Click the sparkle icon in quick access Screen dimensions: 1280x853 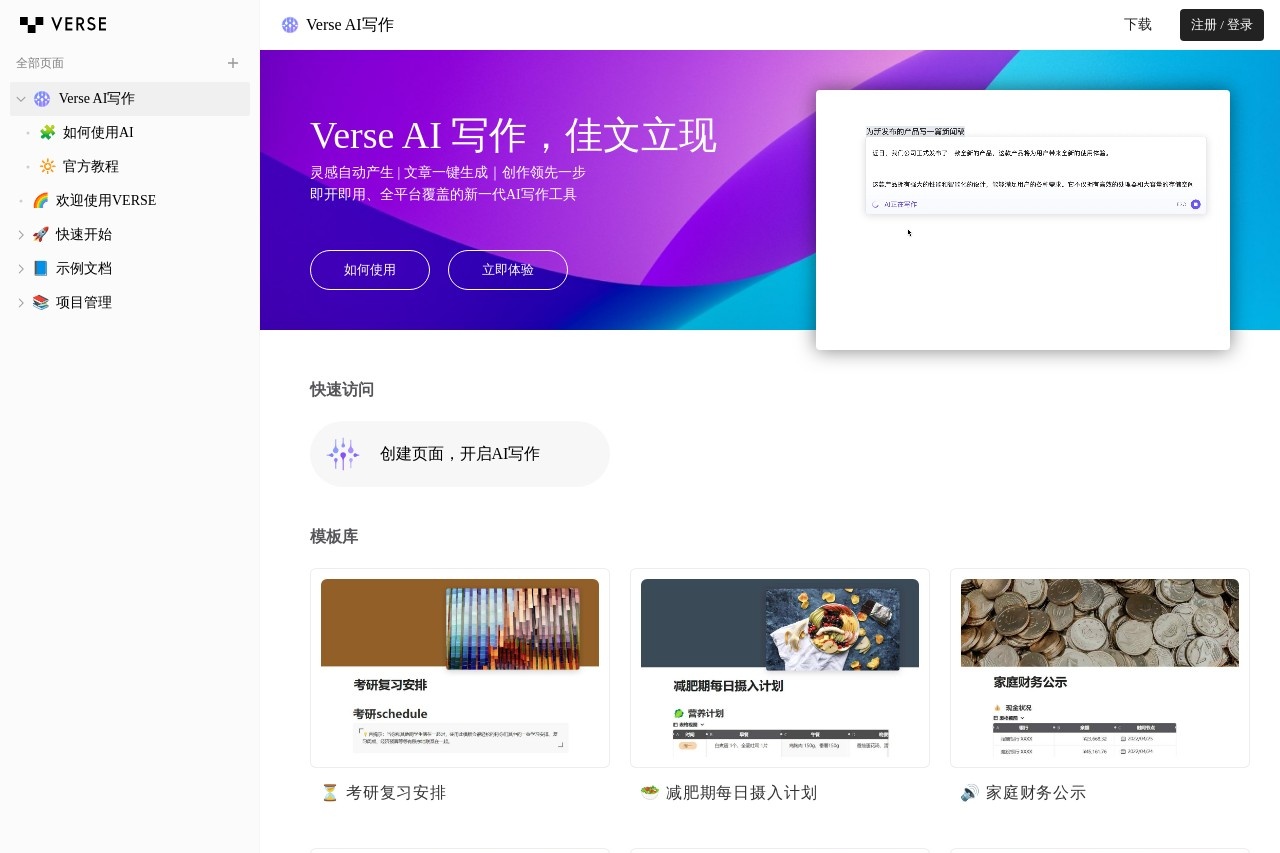tap(343, 454)
